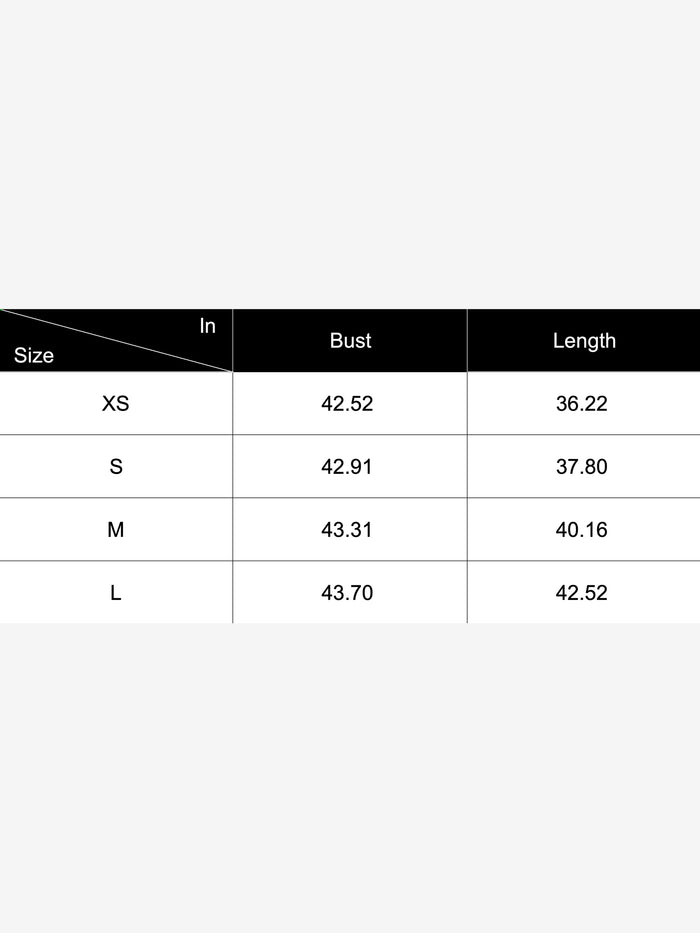Select the L size cell
The height and width of the screenshot is (933, 700).
pos(116,593)
